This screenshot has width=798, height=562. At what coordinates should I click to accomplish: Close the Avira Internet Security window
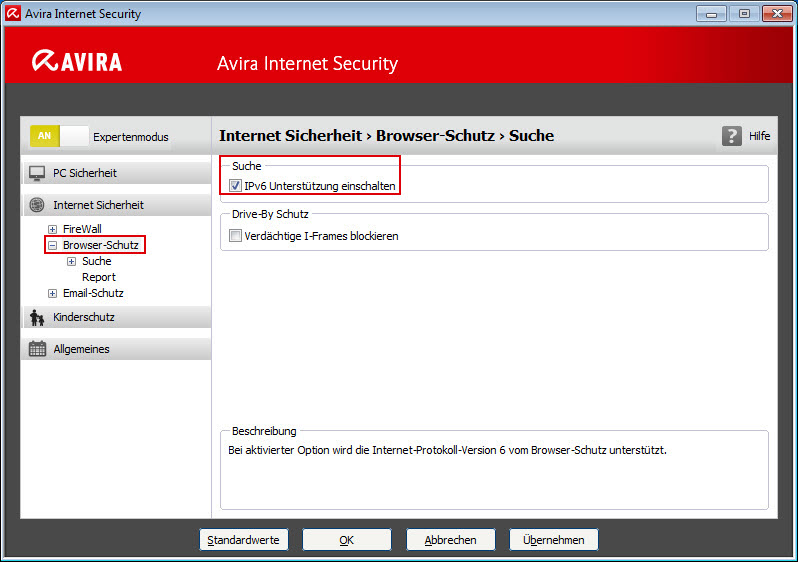[777, 14]
